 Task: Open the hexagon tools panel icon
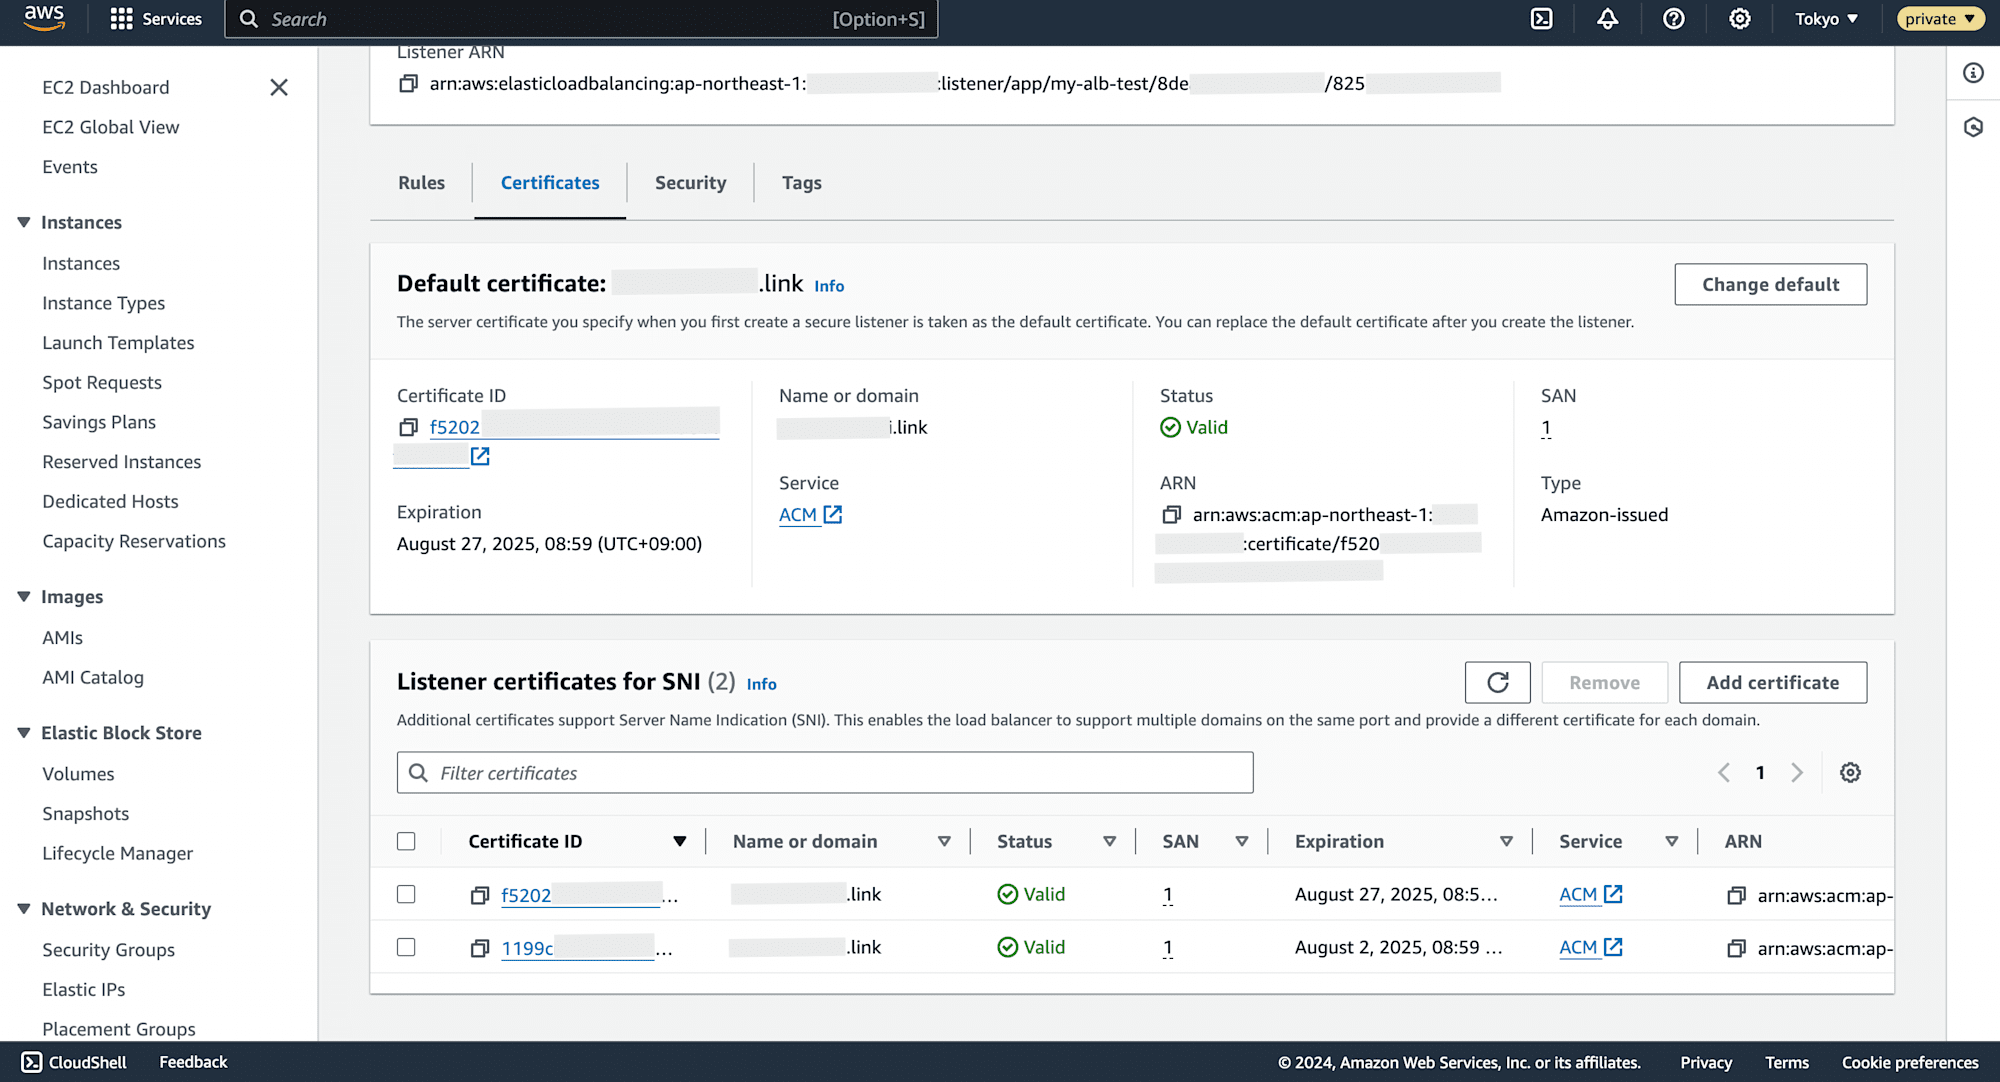1973,127
